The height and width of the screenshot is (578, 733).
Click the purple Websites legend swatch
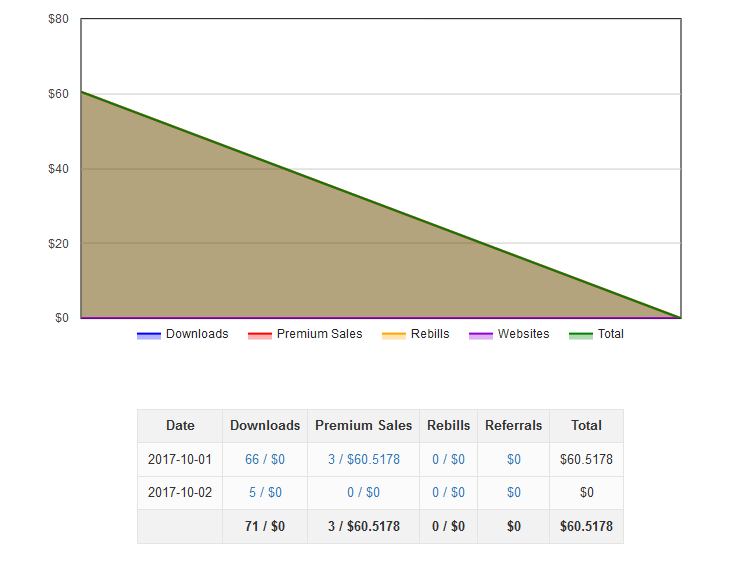(x=481, y=335)
